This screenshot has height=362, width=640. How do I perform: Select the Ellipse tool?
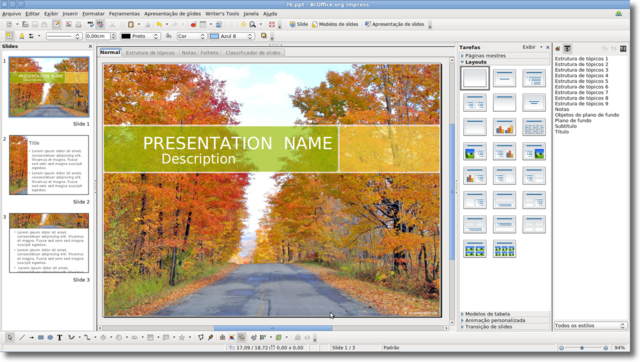(50, 338)
